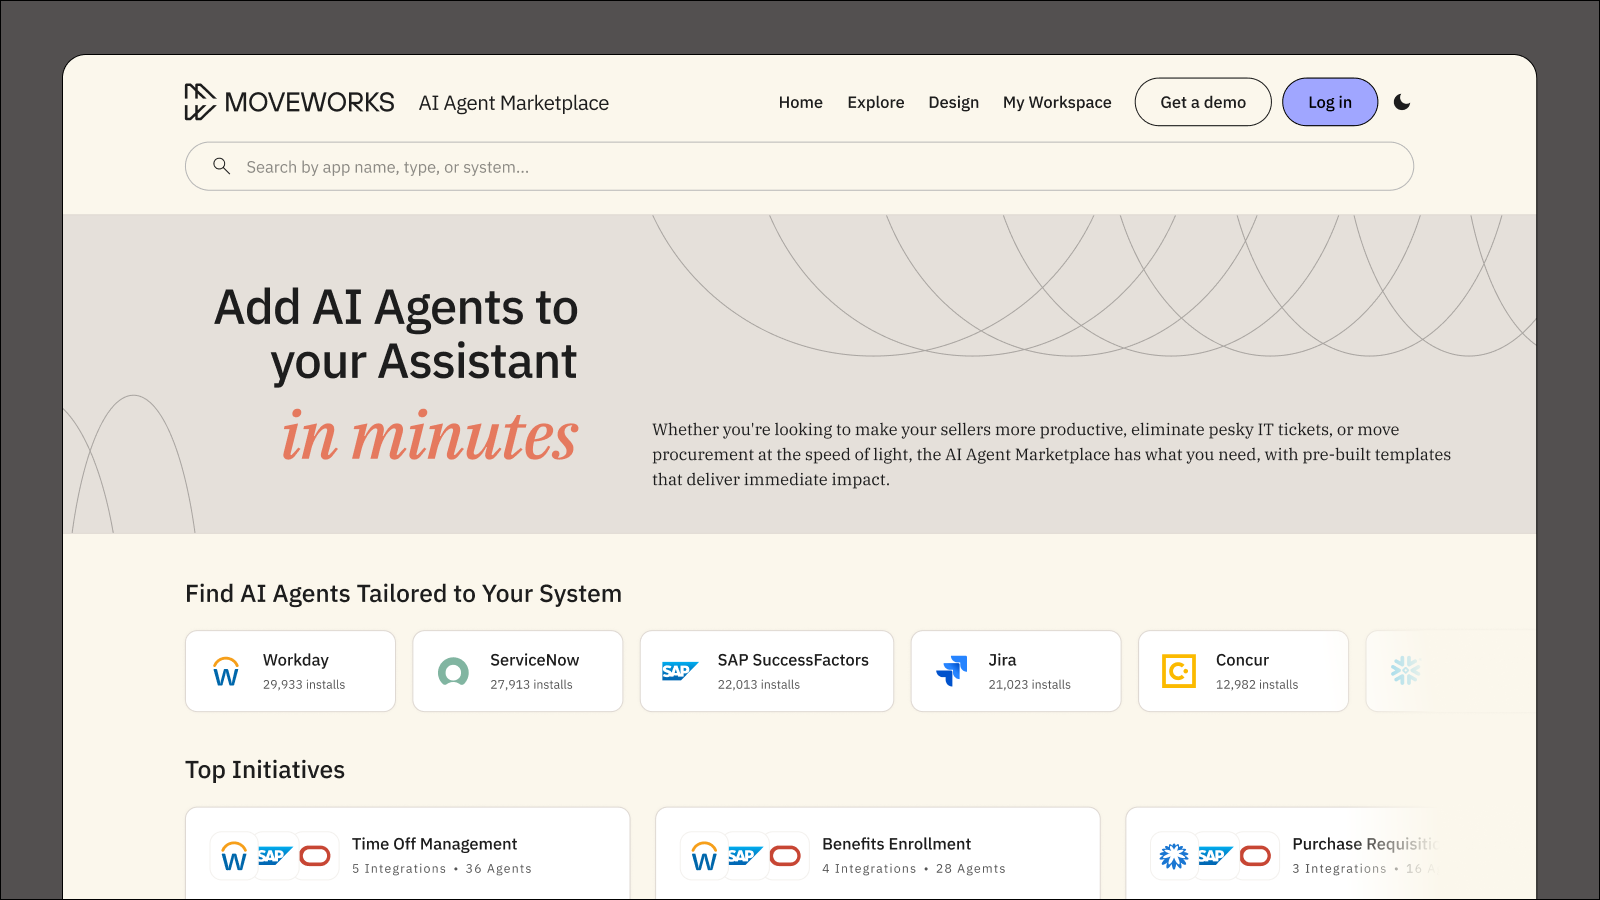
Task: Click the search field to enter an app name
Action: click(x=700, y=166)
